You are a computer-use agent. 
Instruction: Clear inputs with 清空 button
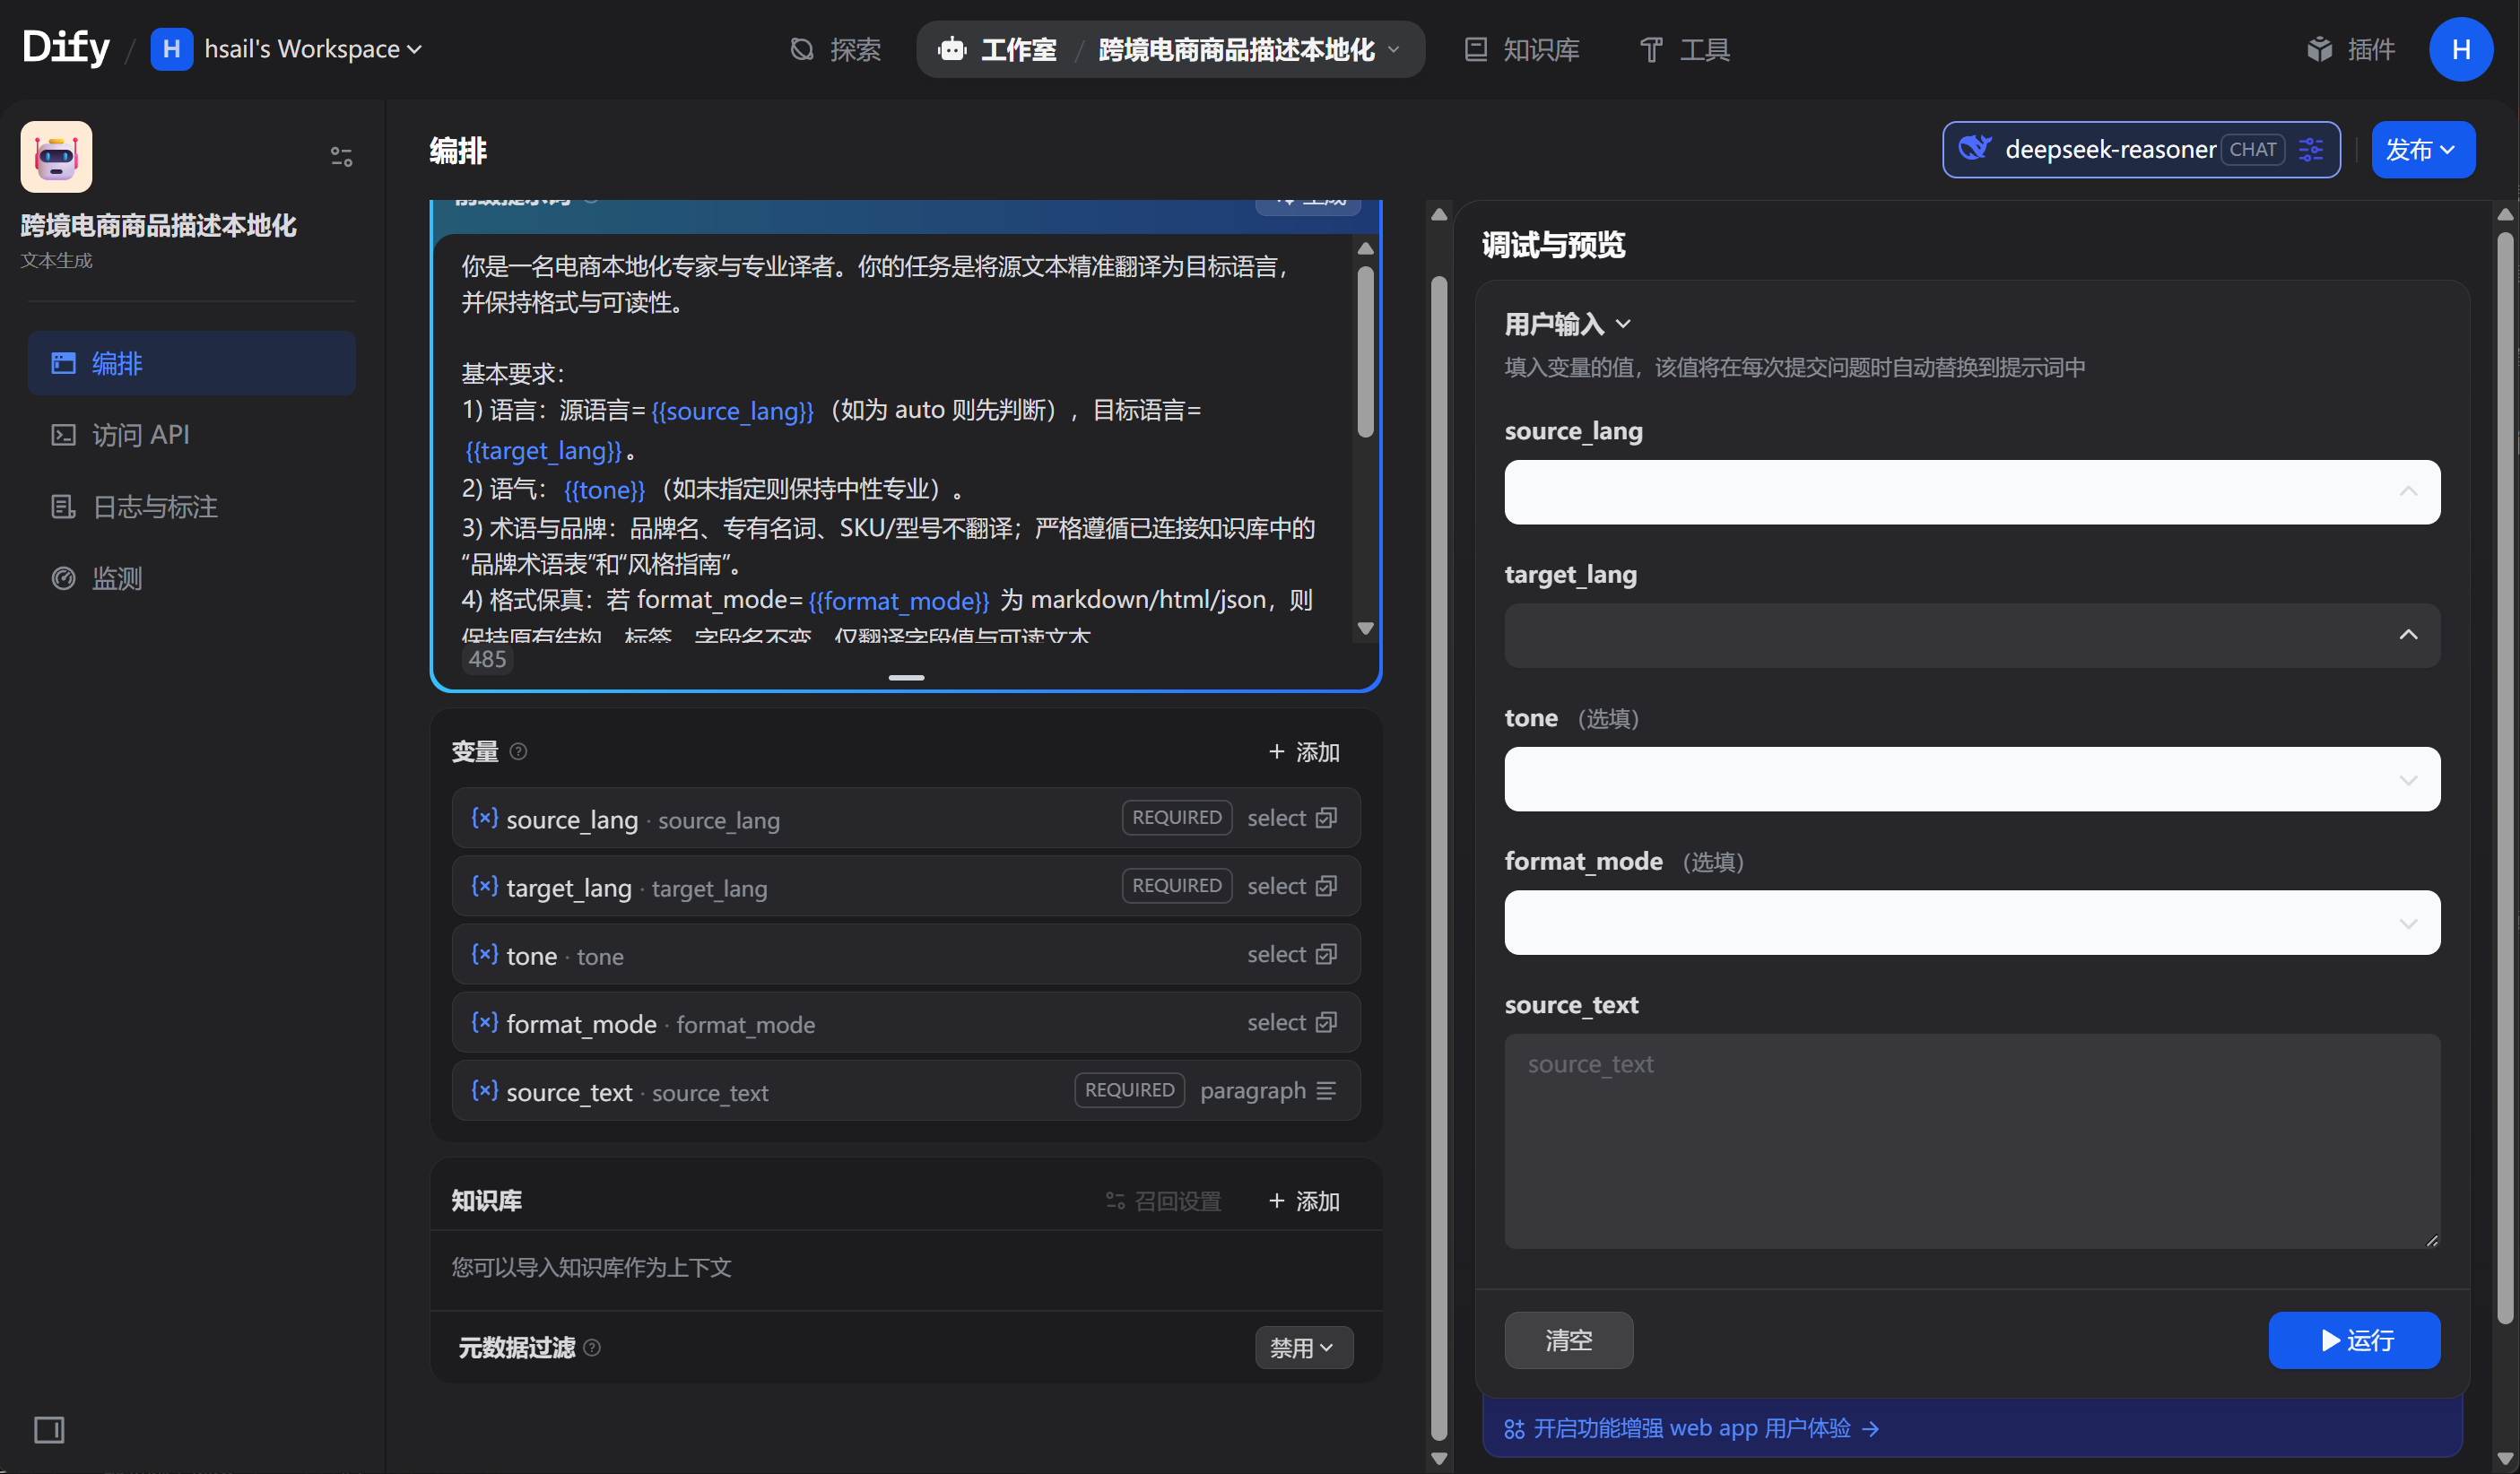click(x=1569, y=1340)
